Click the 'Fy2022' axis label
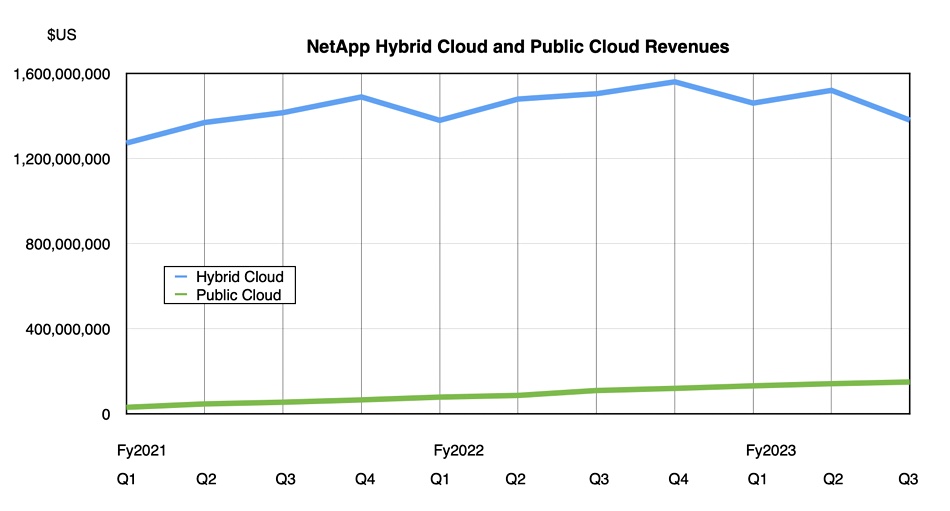Screen dimensions: 950x511 [x=459, y=450]
